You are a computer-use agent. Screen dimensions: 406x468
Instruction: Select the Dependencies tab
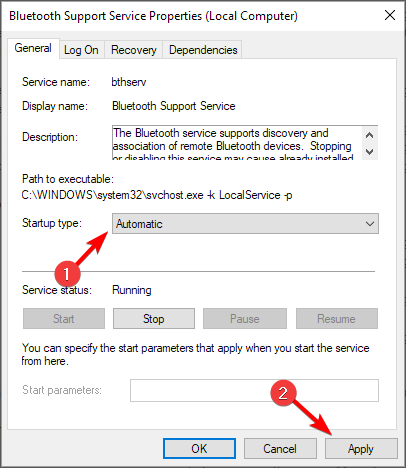point(203,50)
